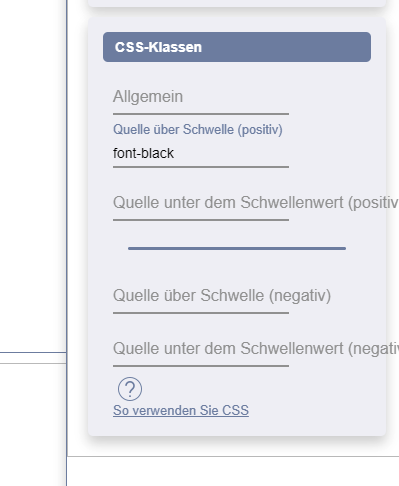Click the bottom edge of the upper card
Screen dimensions: 399x486
point(237,6)
